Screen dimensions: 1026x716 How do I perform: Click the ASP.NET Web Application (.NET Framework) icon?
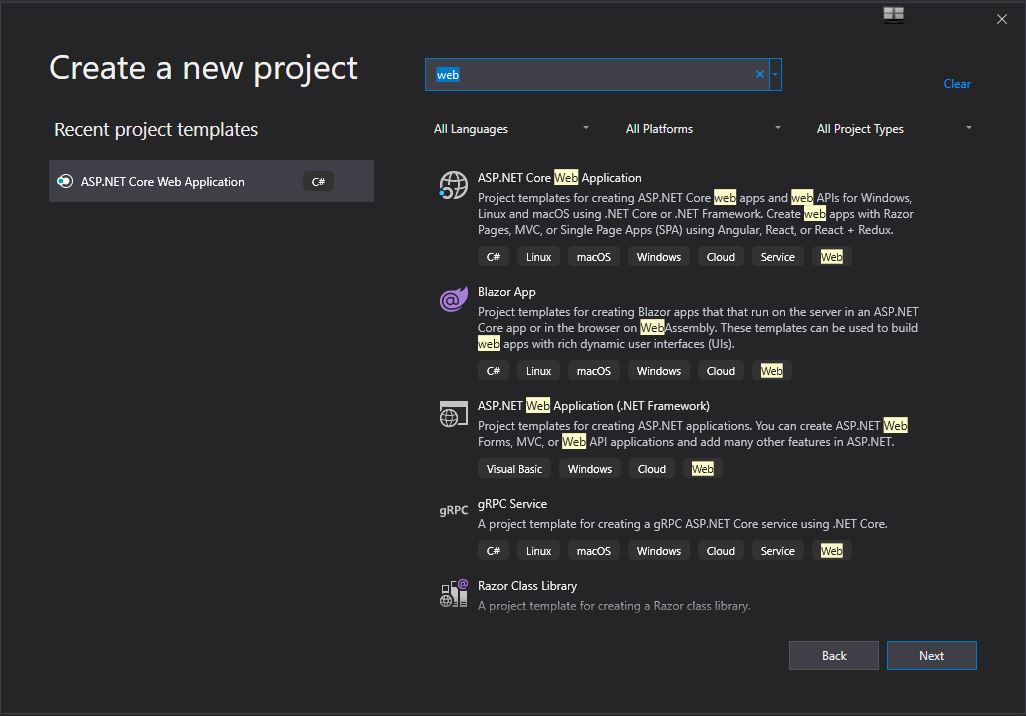(x=453, y=414)
